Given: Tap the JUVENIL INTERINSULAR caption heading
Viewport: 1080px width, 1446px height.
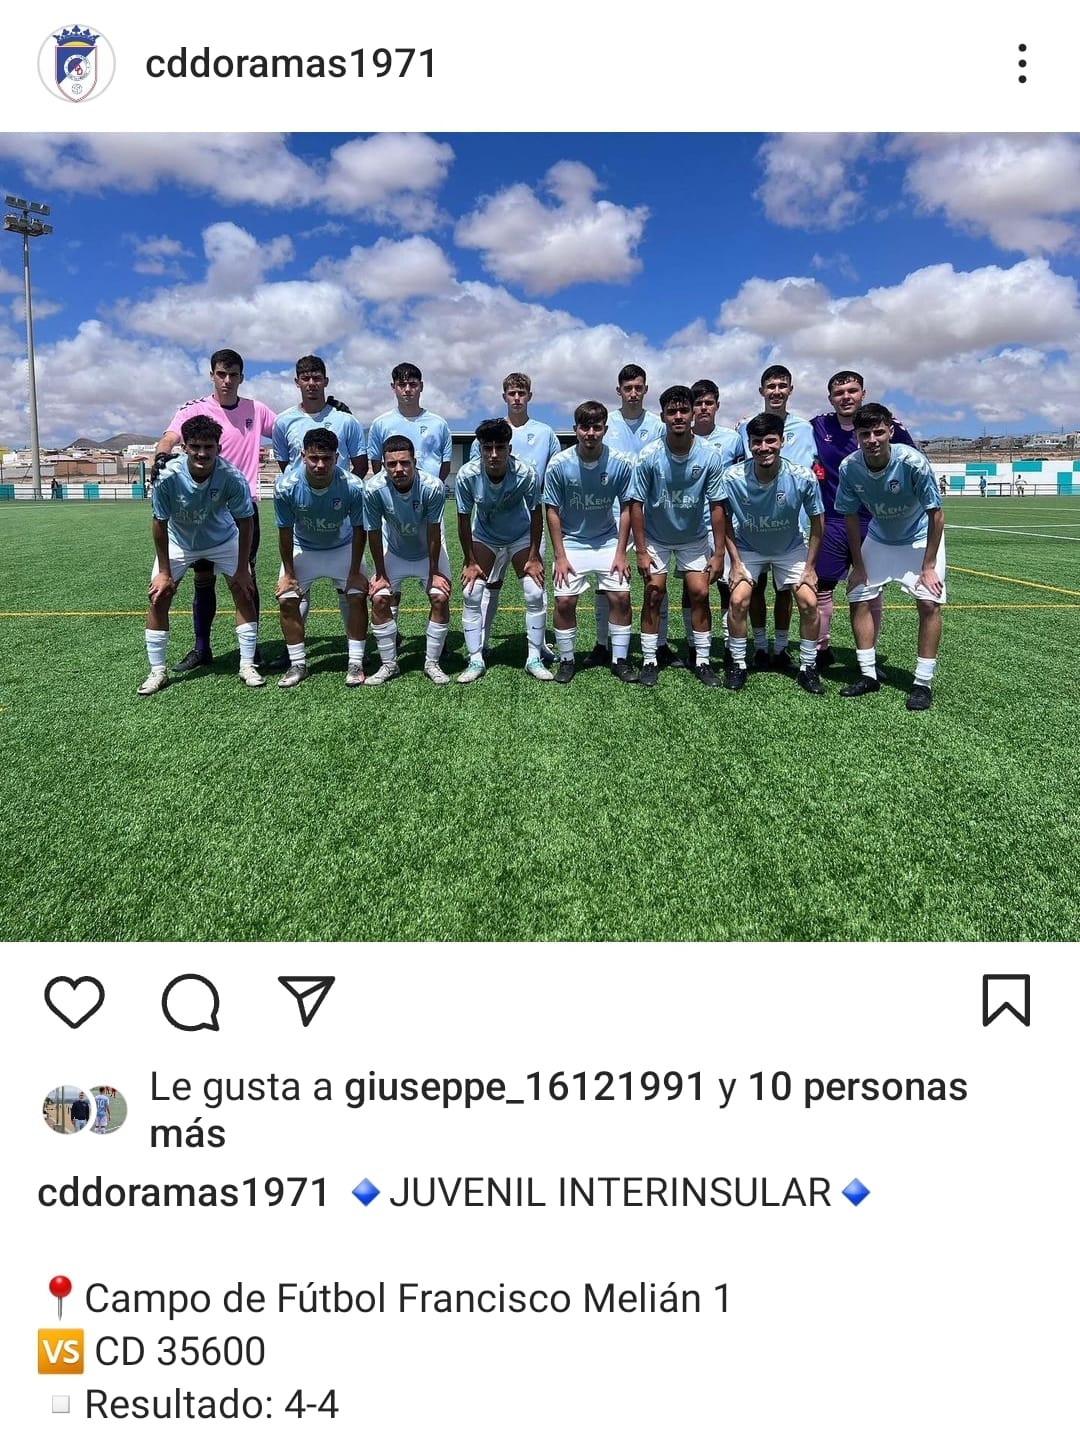Looking at the screenshot, I should click(610, 1193).
